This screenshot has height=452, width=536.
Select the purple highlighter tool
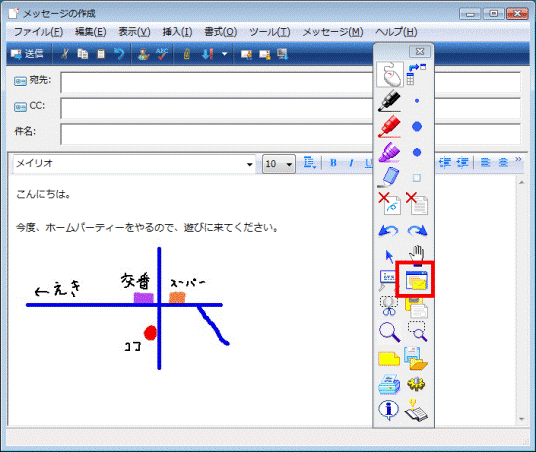tap(389, 152)
